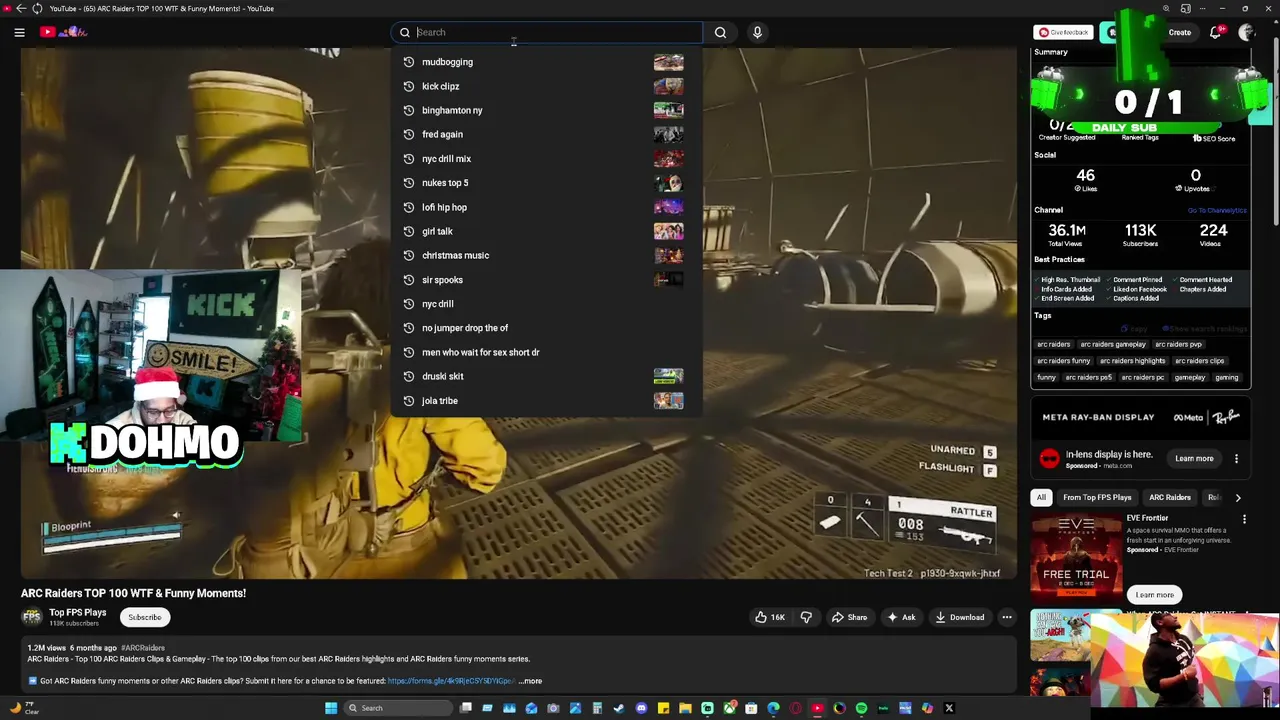
Task: Open the browser three-dot settings menu
Action: tap(1202, 8)
